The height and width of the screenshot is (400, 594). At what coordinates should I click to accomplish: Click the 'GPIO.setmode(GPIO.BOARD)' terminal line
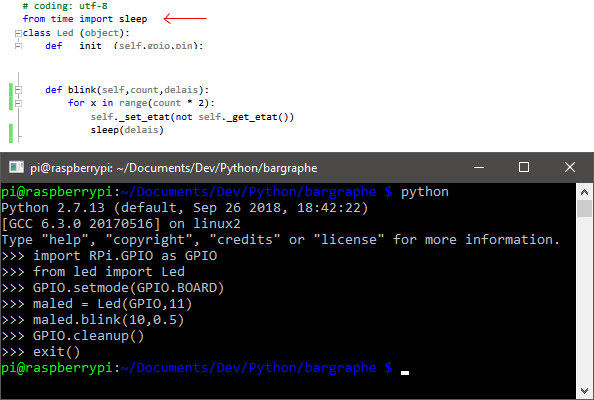coord(128,288)
